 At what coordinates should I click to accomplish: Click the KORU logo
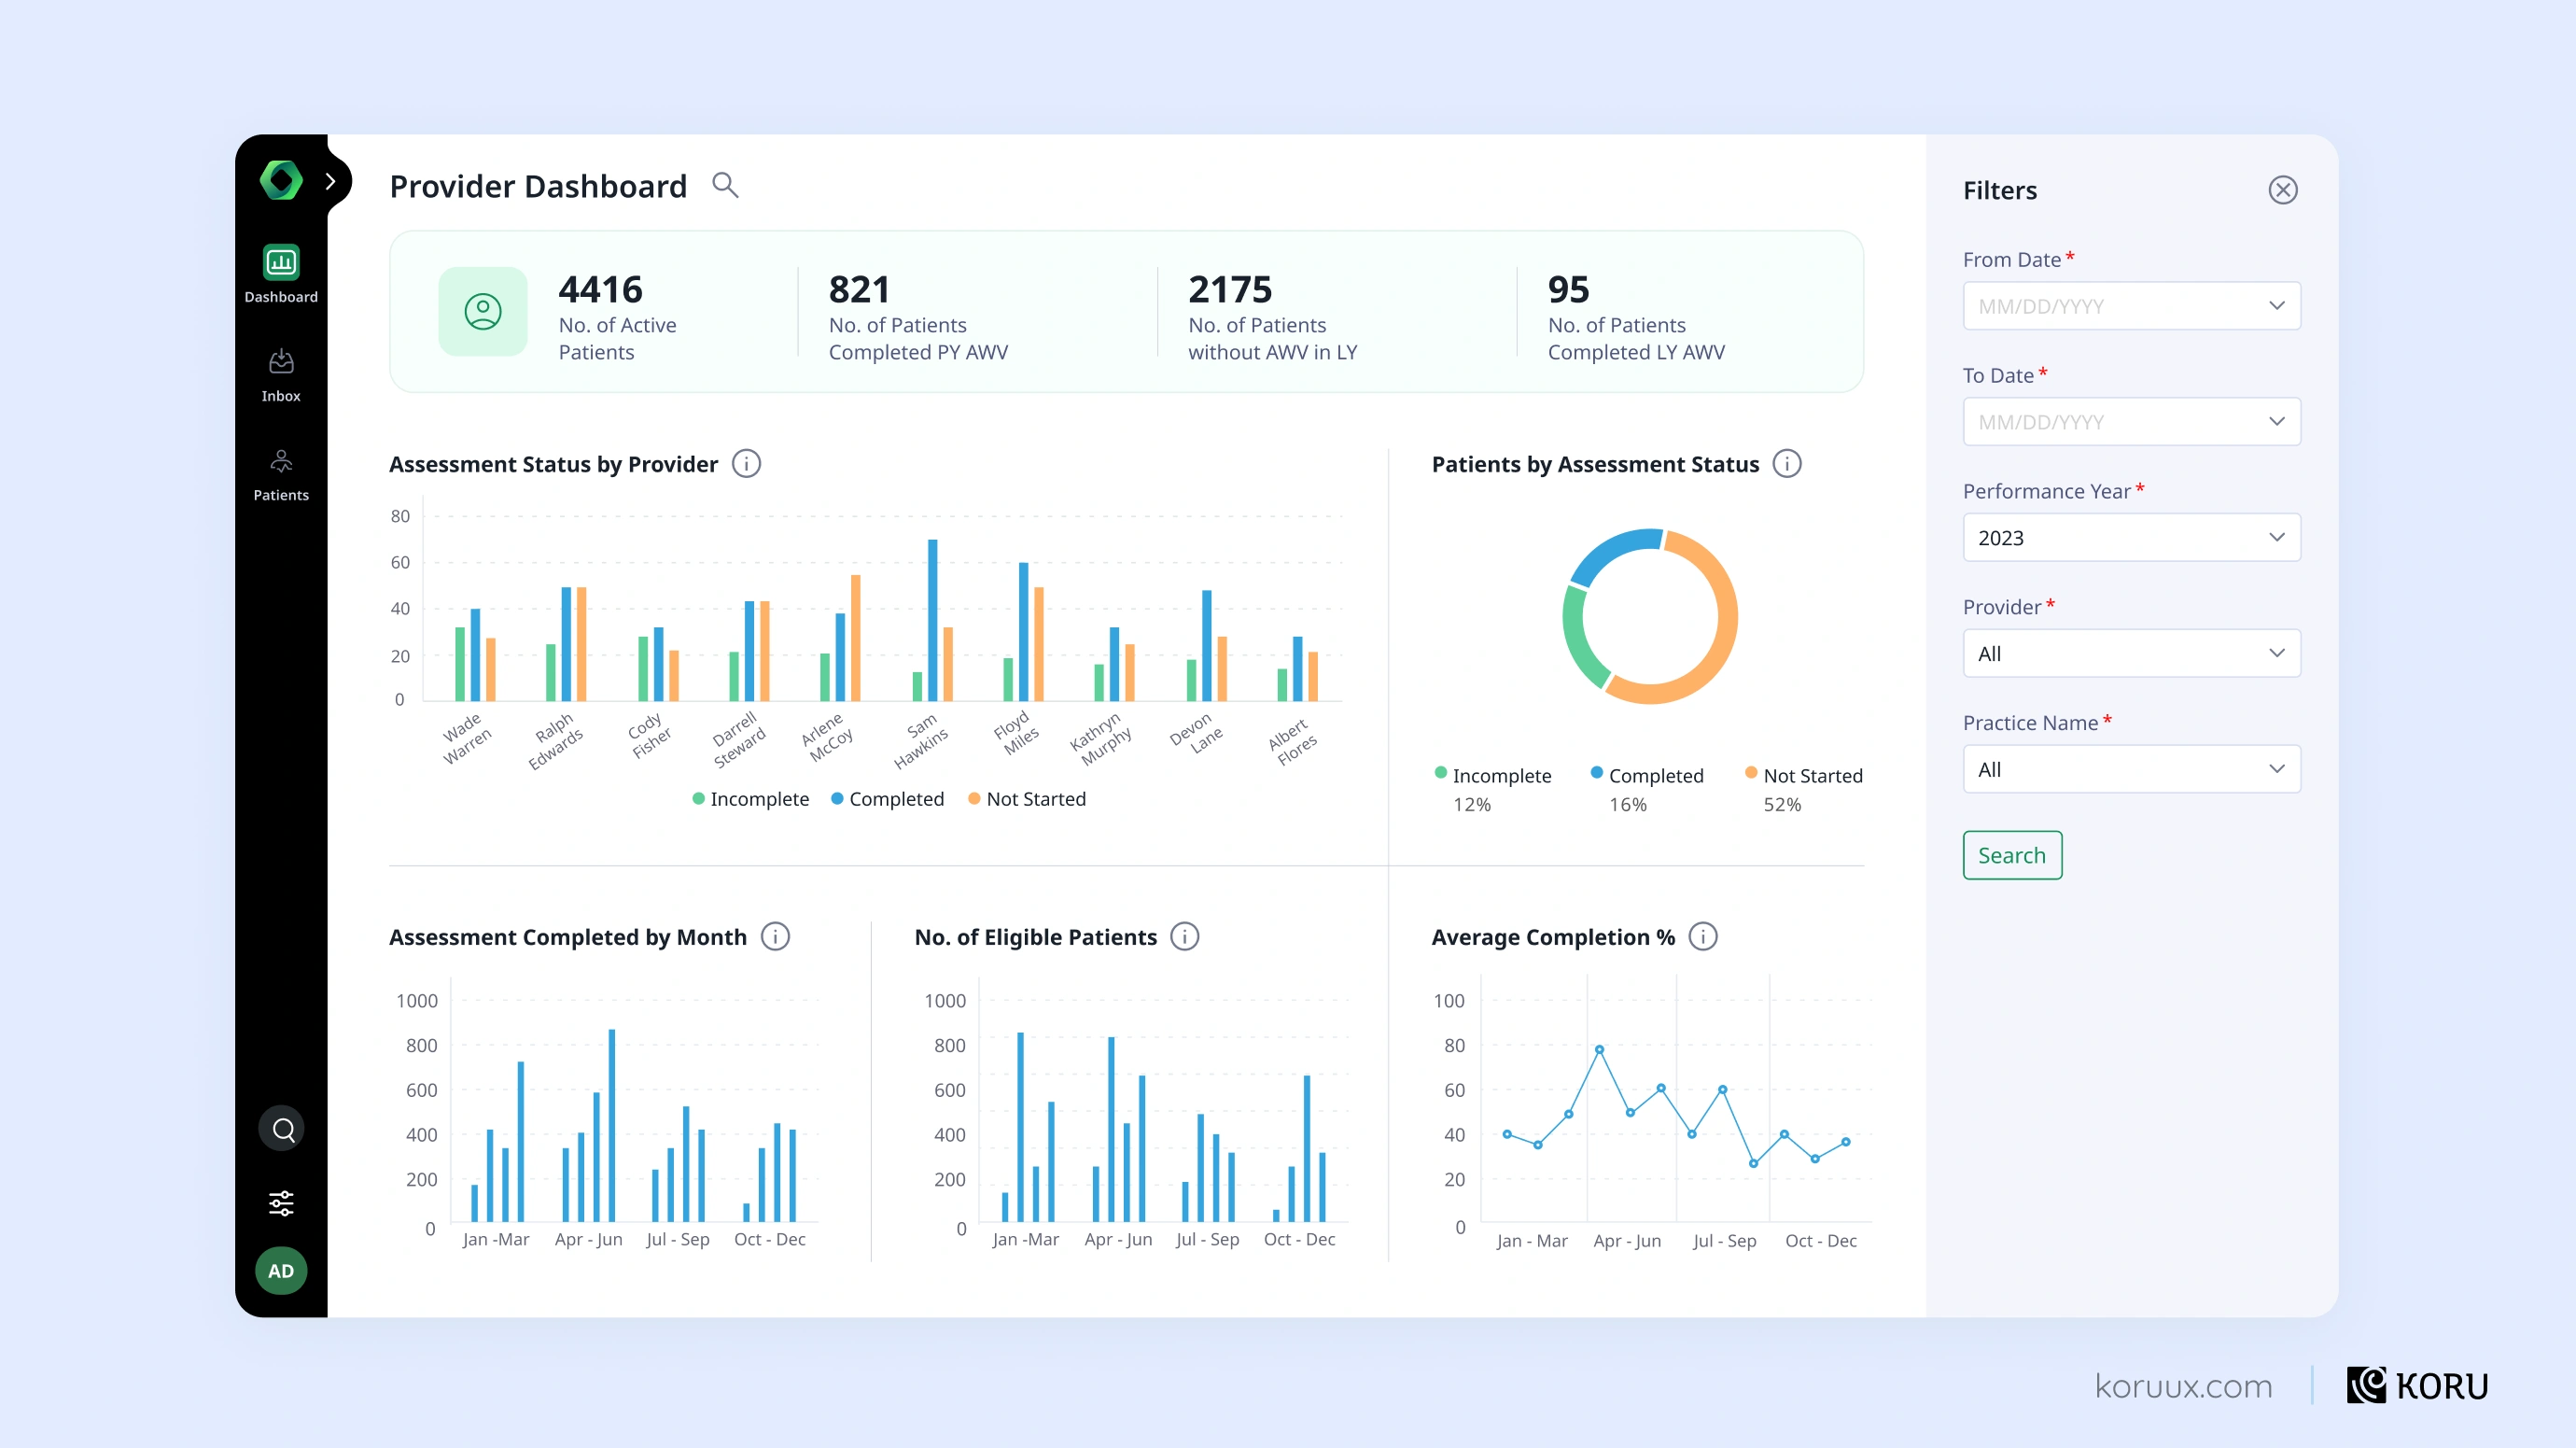2418,1386
